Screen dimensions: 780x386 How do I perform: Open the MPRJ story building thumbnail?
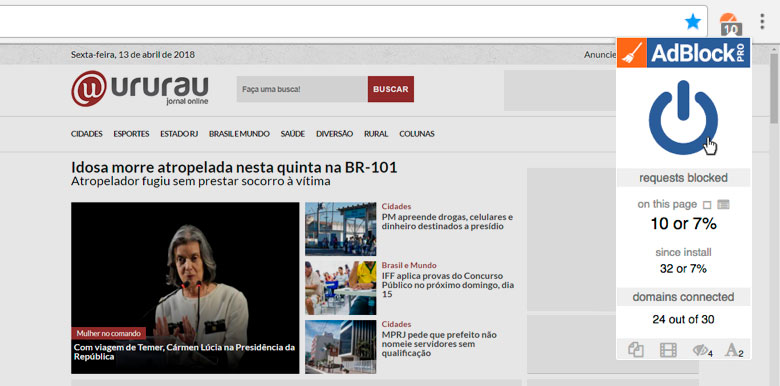click(x=340, y=347)
